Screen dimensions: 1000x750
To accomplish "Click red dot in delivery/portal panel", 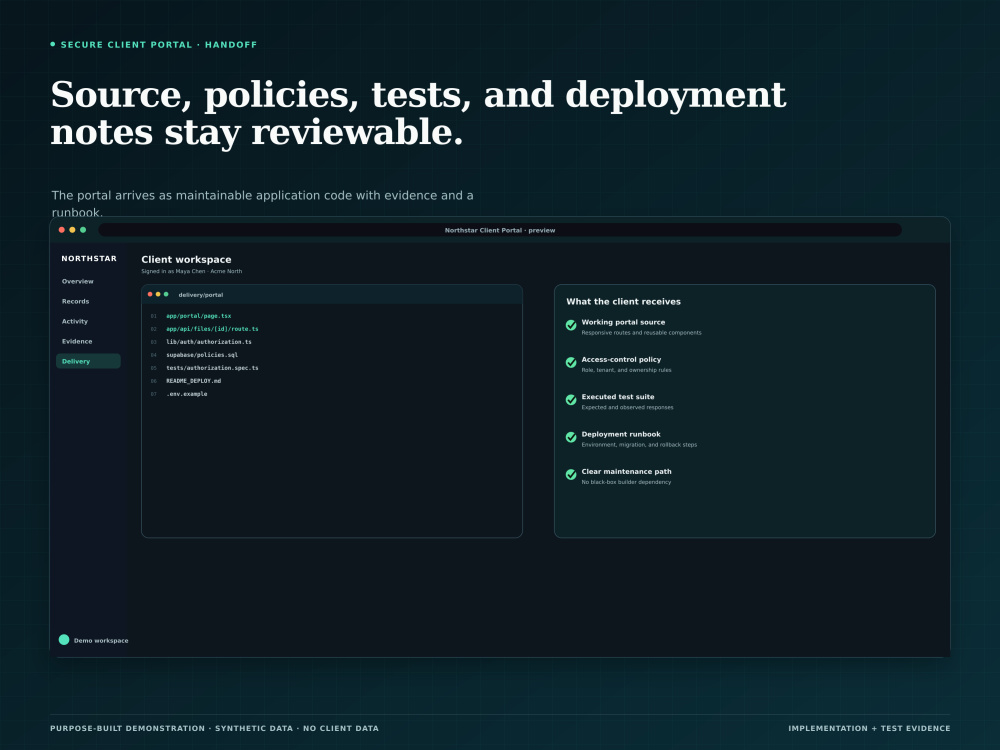I will [150, 294].
